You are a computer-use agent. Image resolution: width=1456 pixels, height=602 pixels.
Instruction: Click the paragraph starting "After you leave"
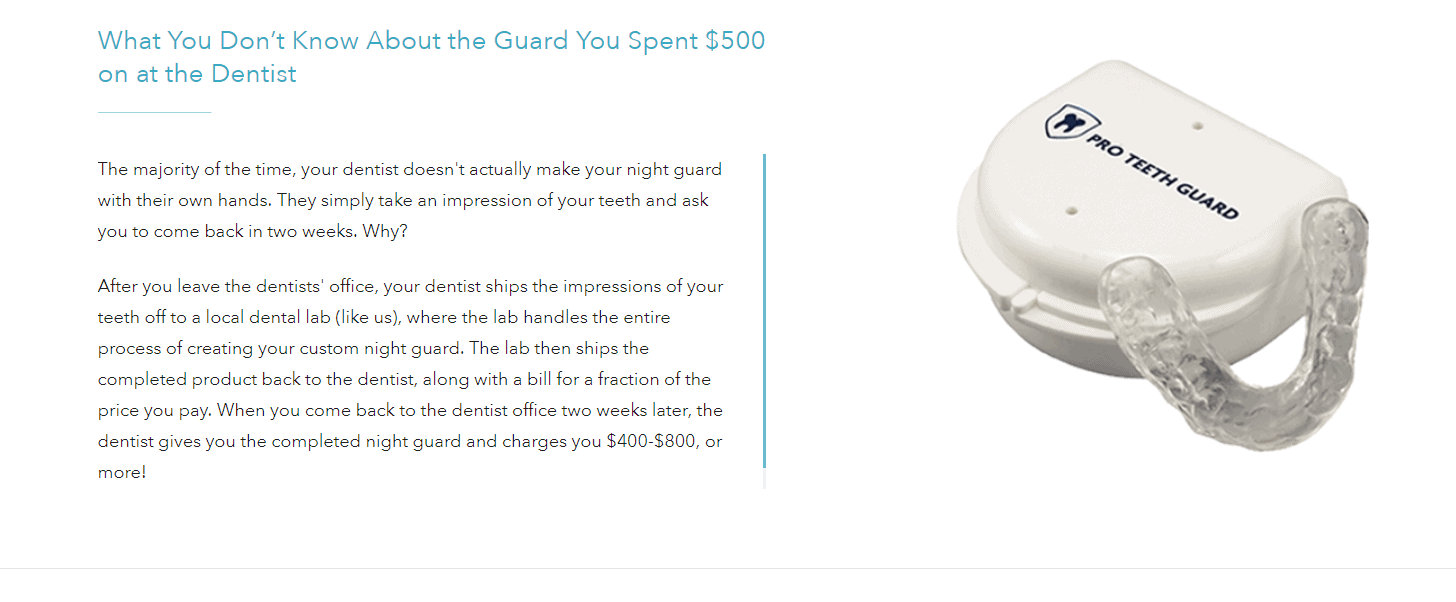410,379
